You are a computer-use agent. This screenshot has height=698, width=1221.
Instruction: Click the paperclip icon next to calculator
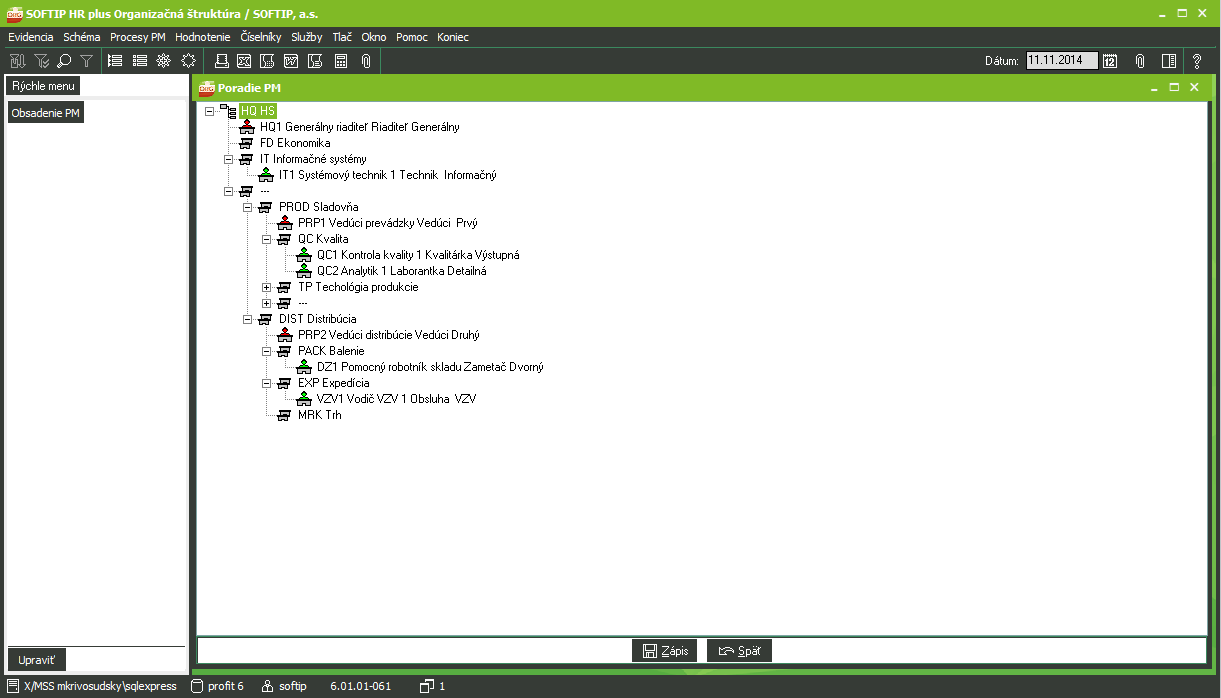point(366,61)
